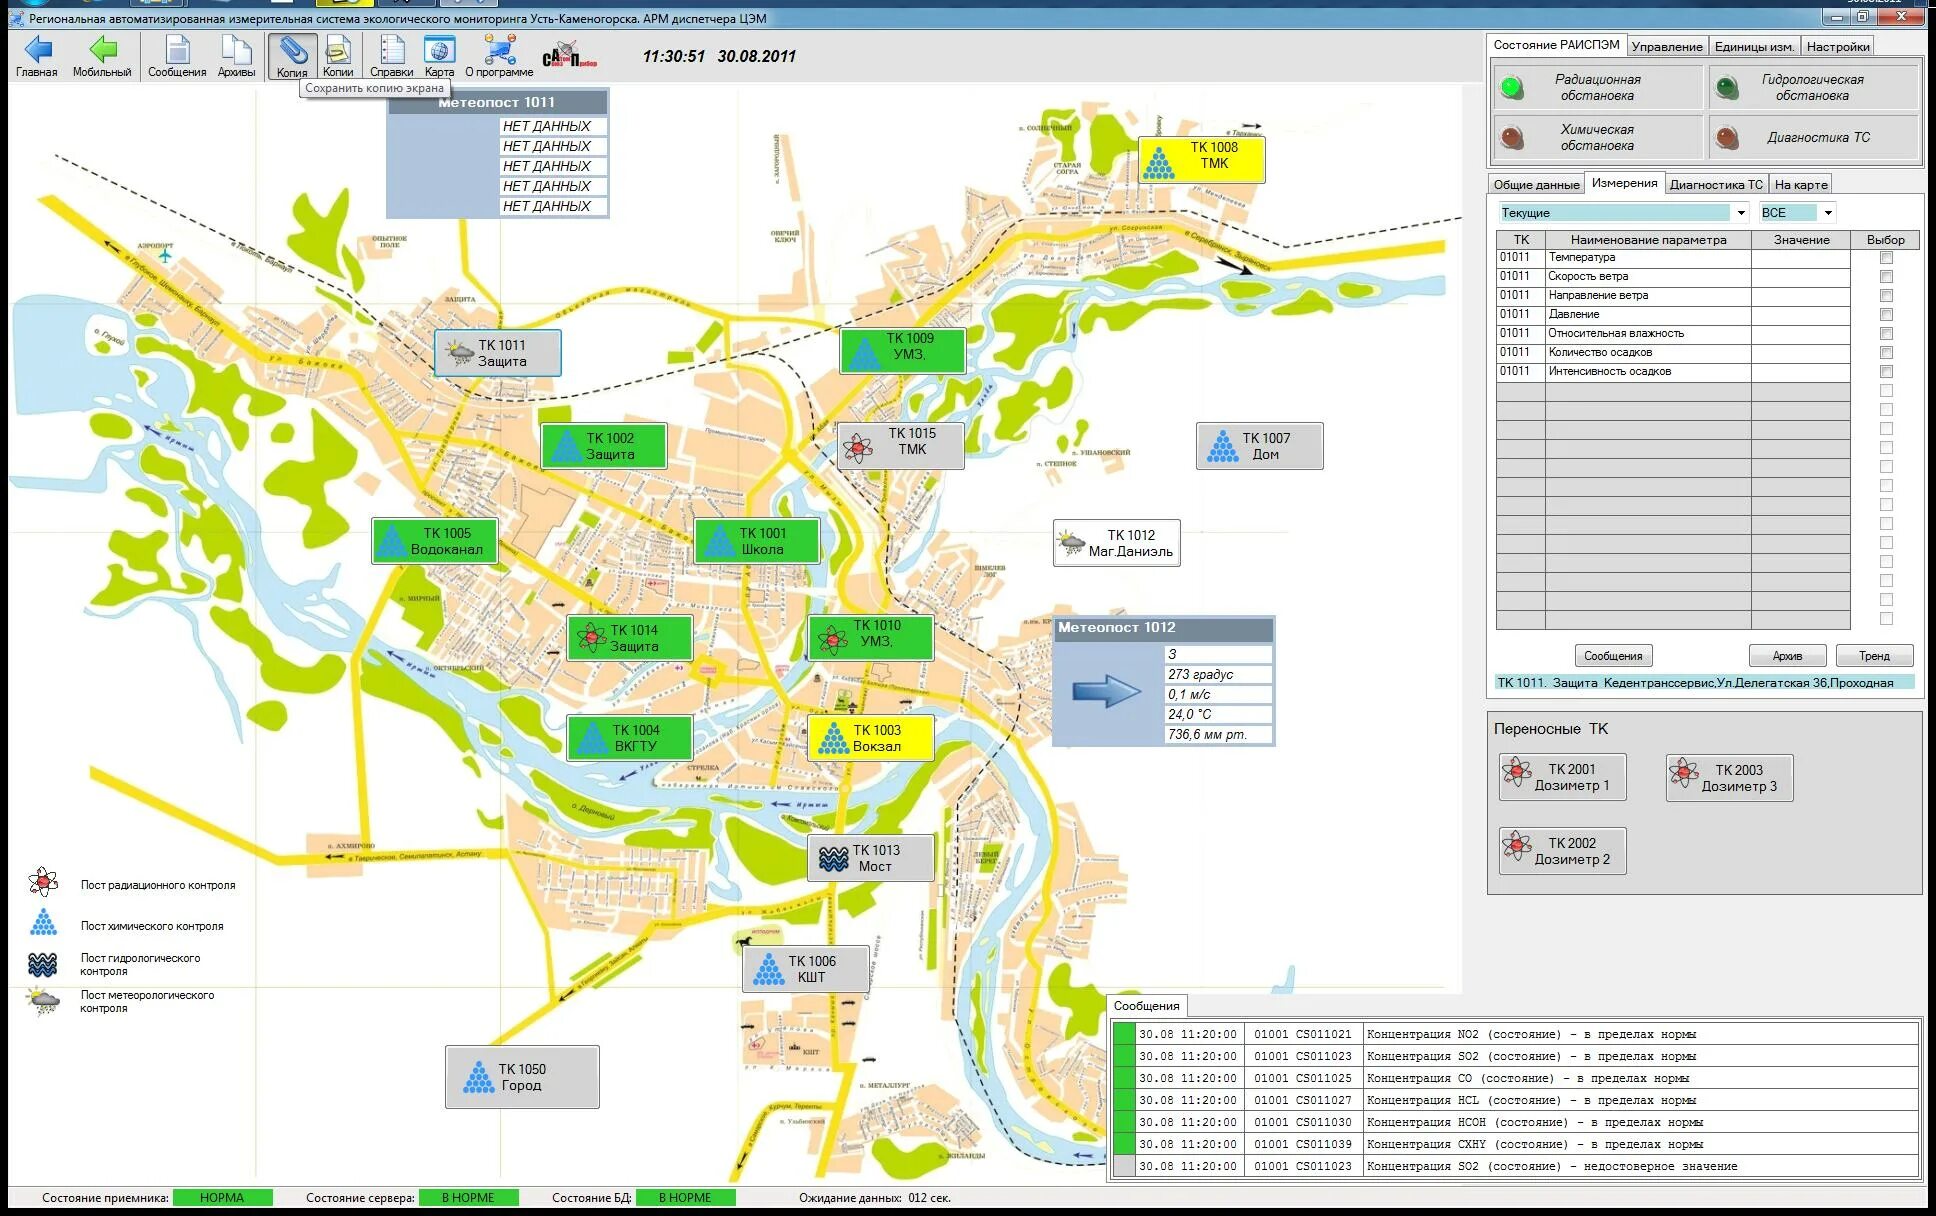Expand the Текущие dropdown
1936x1216 pixels.
1741,213
